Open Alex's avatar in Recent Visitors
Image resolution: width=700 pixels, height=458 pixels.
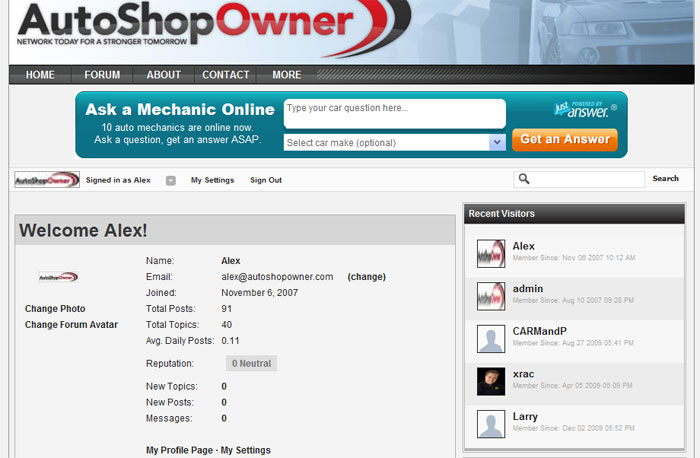pos(491,254)
